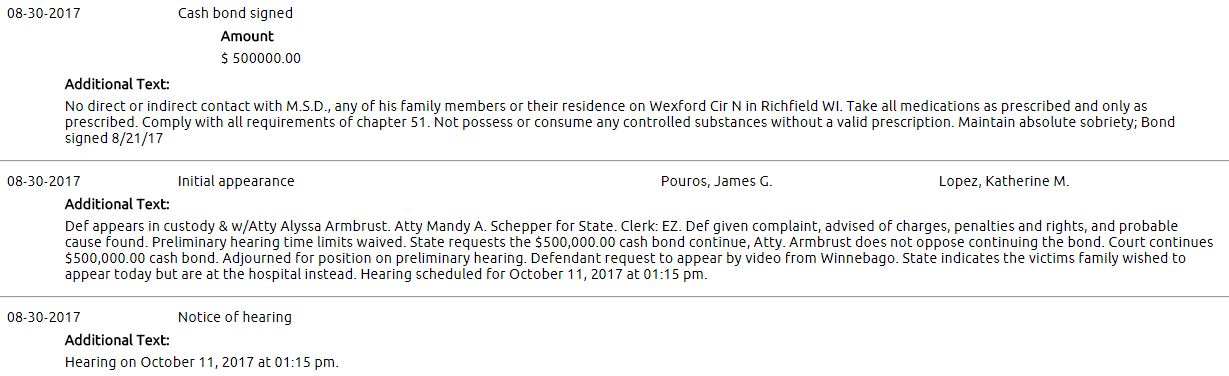Click the Lopez, Katherine M. name
The height and width of the screenshot is (376, 1229).
click(x=1004, y=182)
